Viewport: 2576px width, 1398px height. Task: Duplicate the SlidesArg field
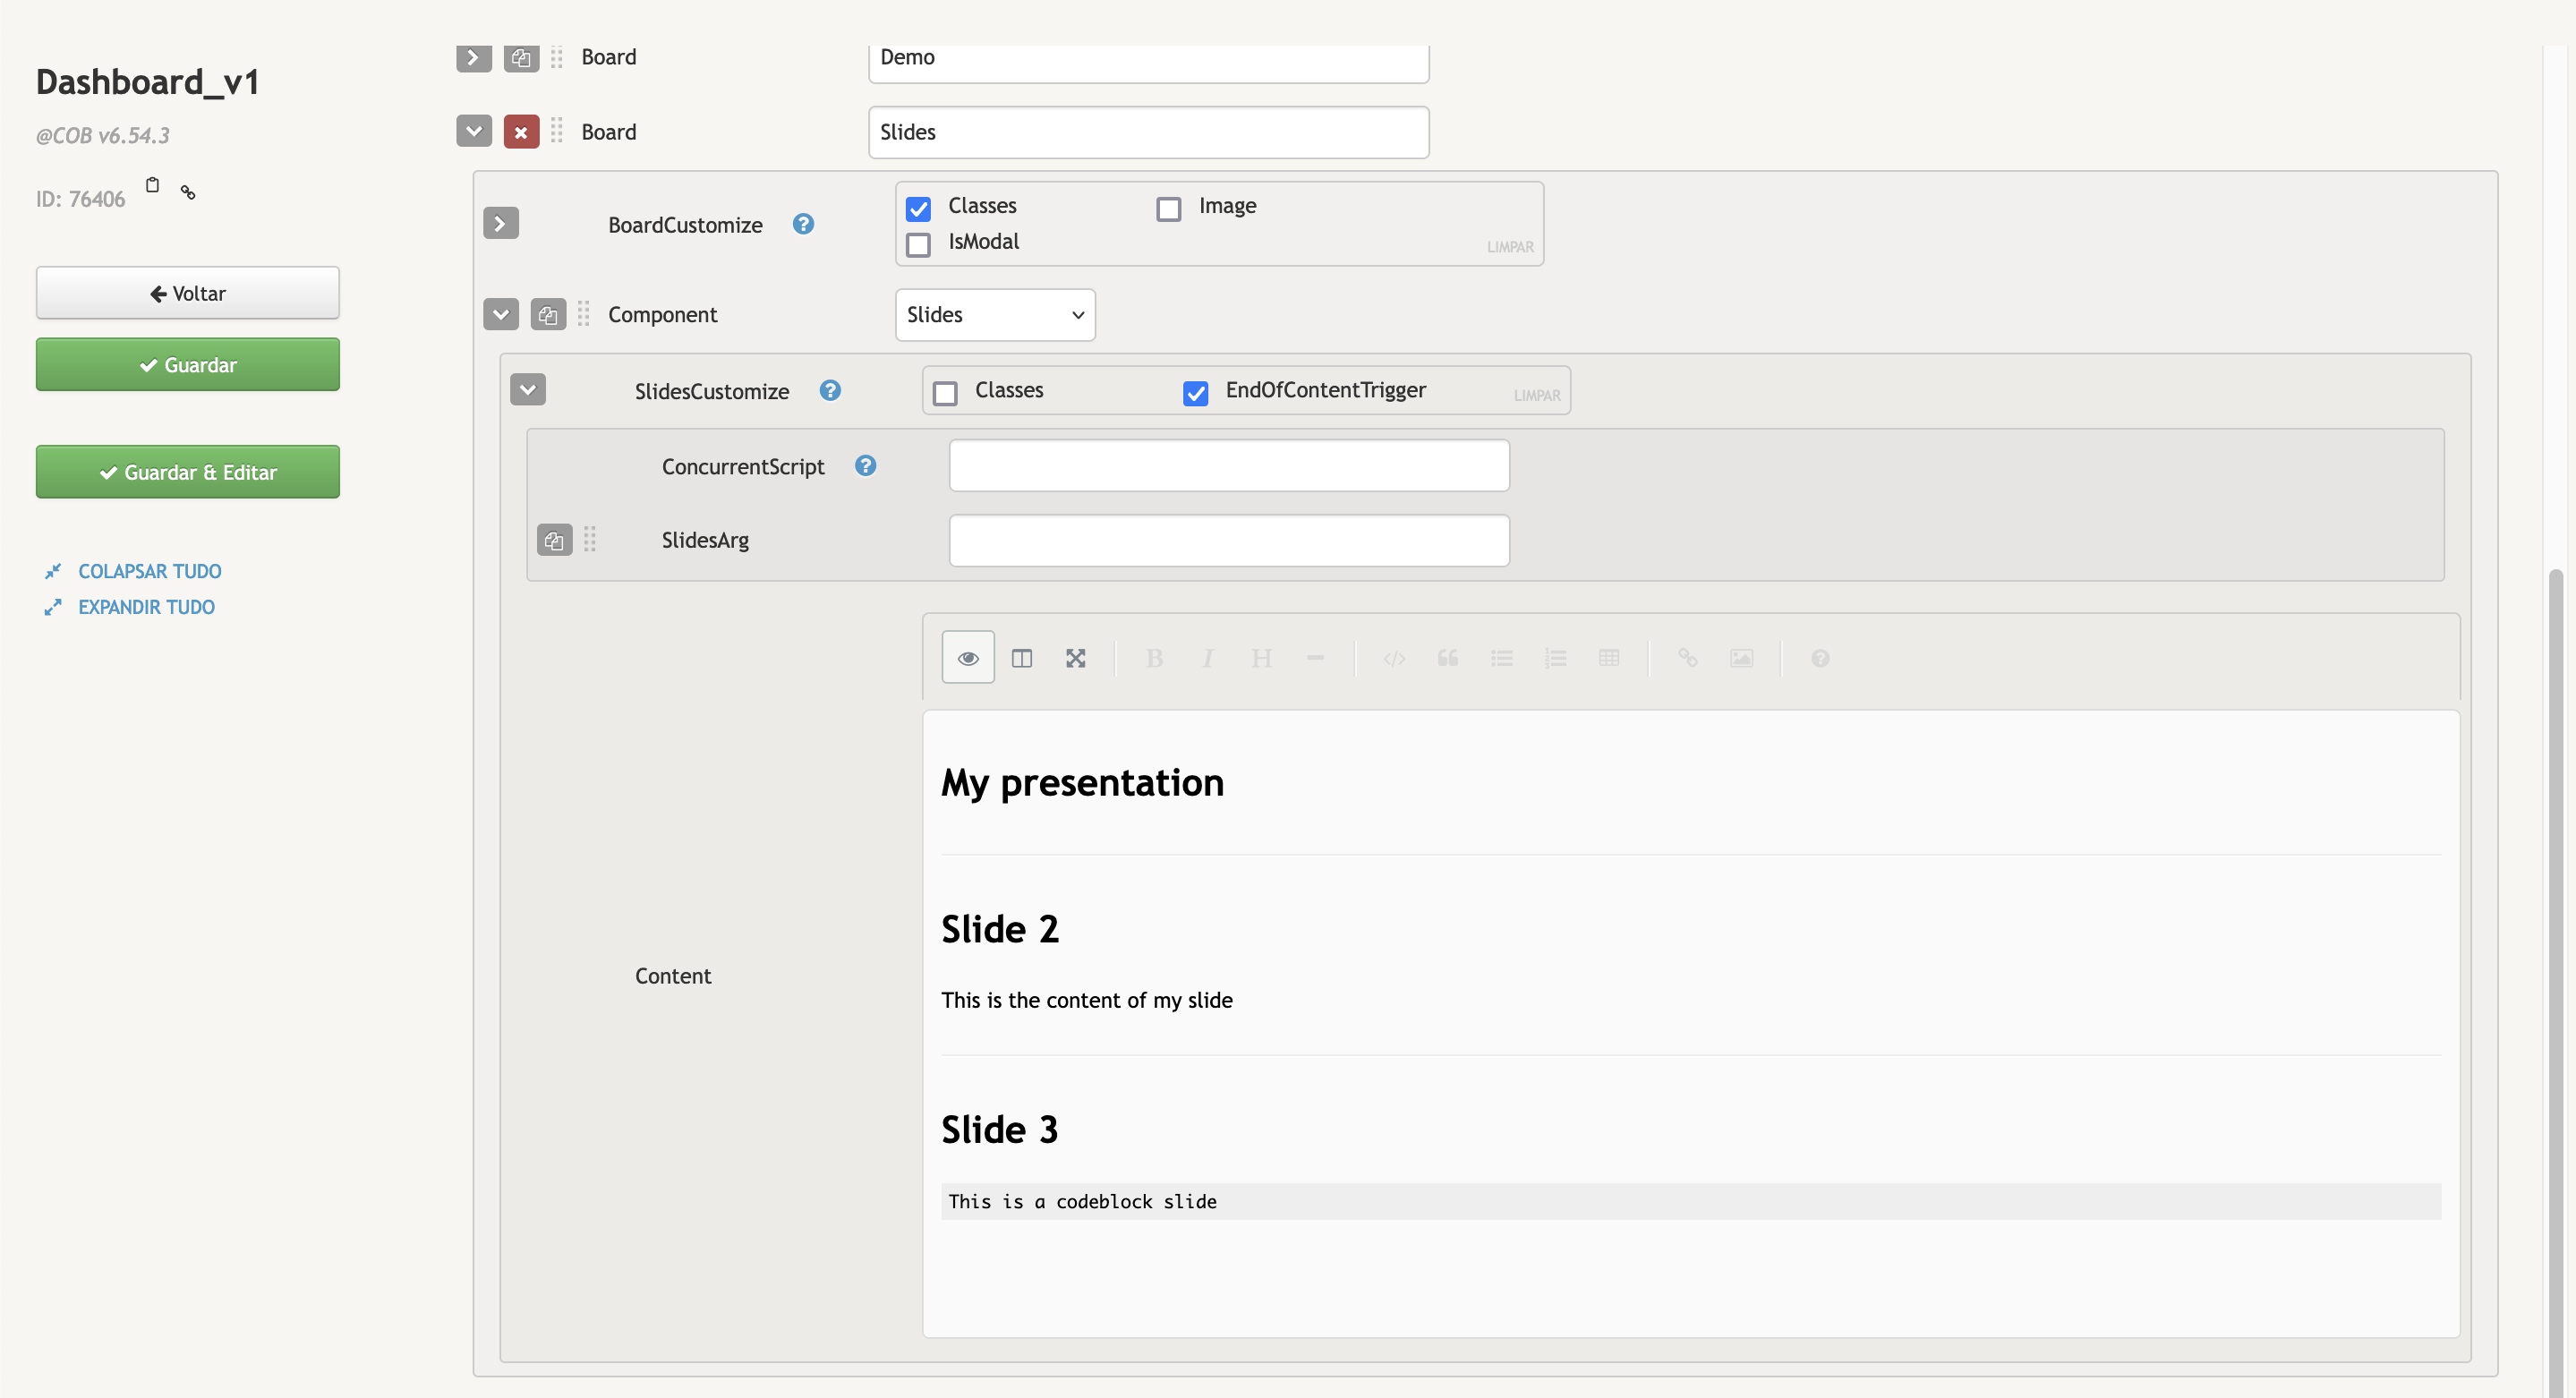(554, 541)
